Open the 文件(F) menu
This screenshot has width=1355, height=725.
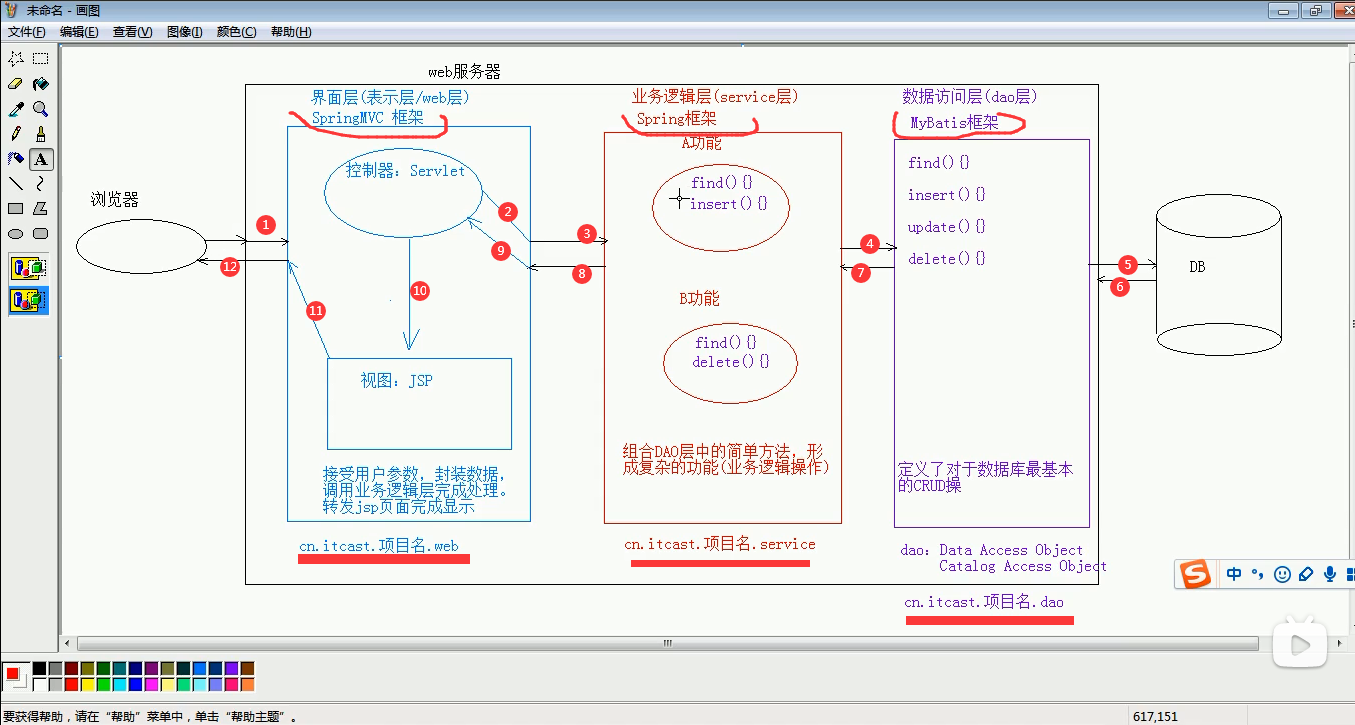click(27, 32)
